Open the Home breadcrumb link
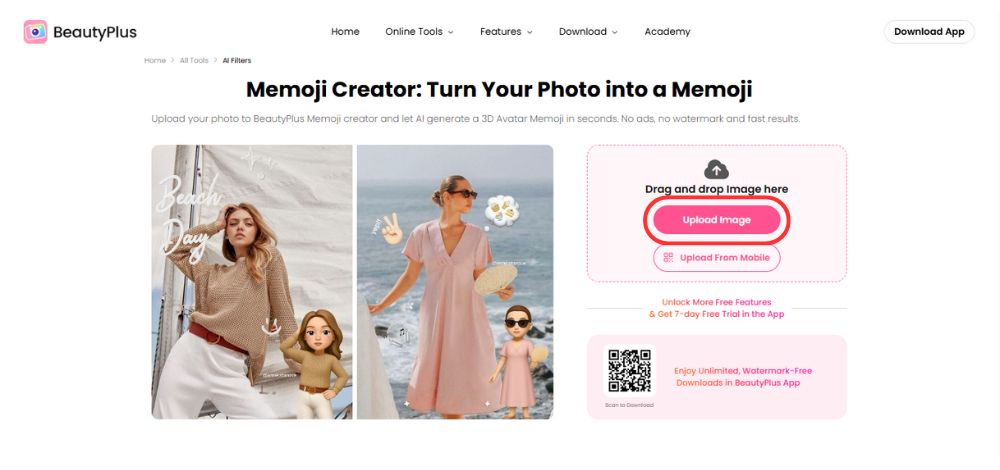This screenshot has height=470, width=1000. (155, 61)
